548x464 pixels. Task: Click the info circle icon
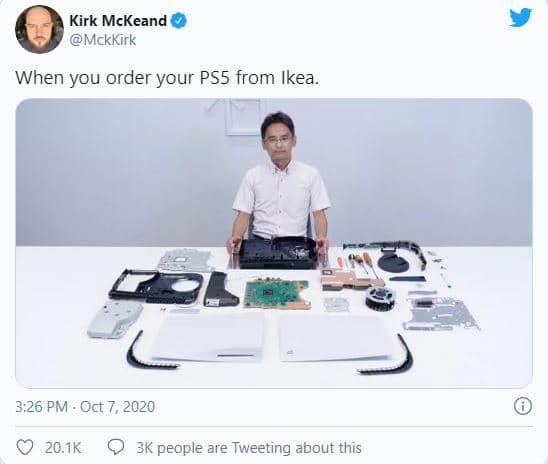pyautogui.click(x=523, y=406)
